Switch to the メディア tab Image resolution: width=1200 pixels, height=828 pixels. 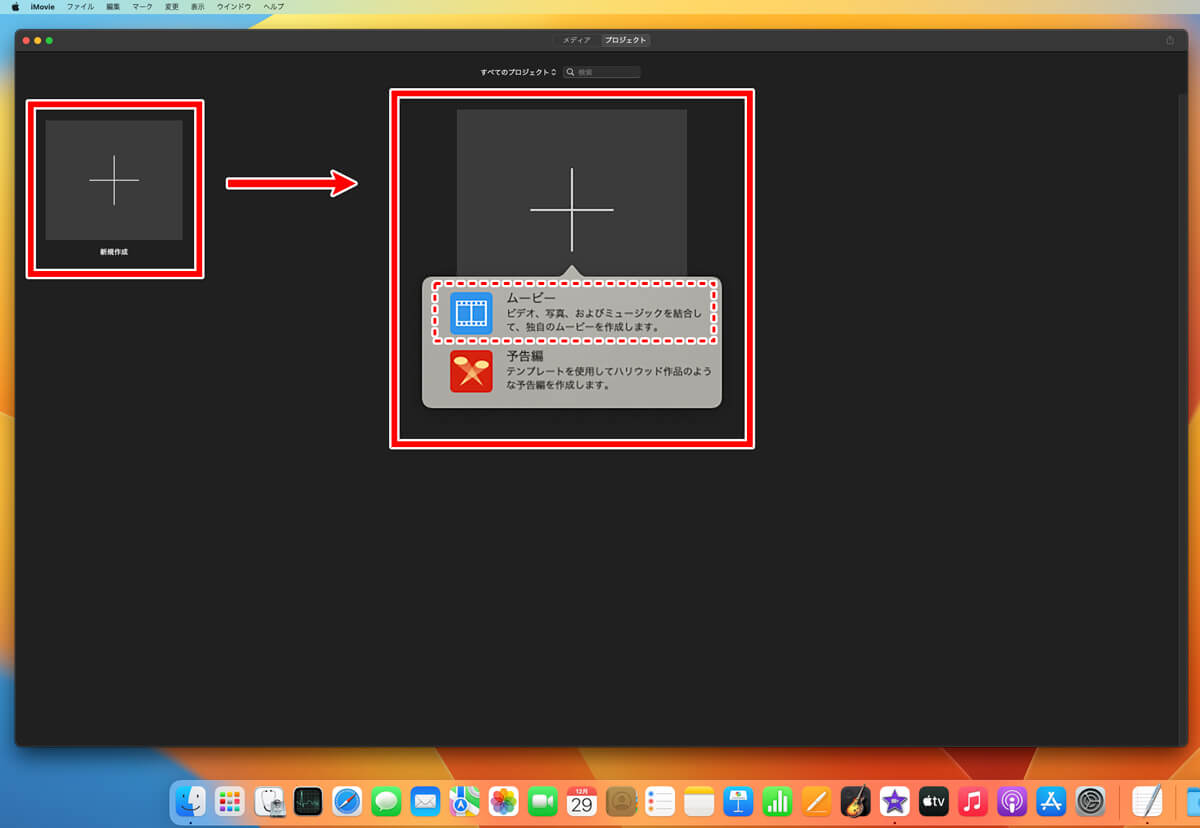coord(576,40)
